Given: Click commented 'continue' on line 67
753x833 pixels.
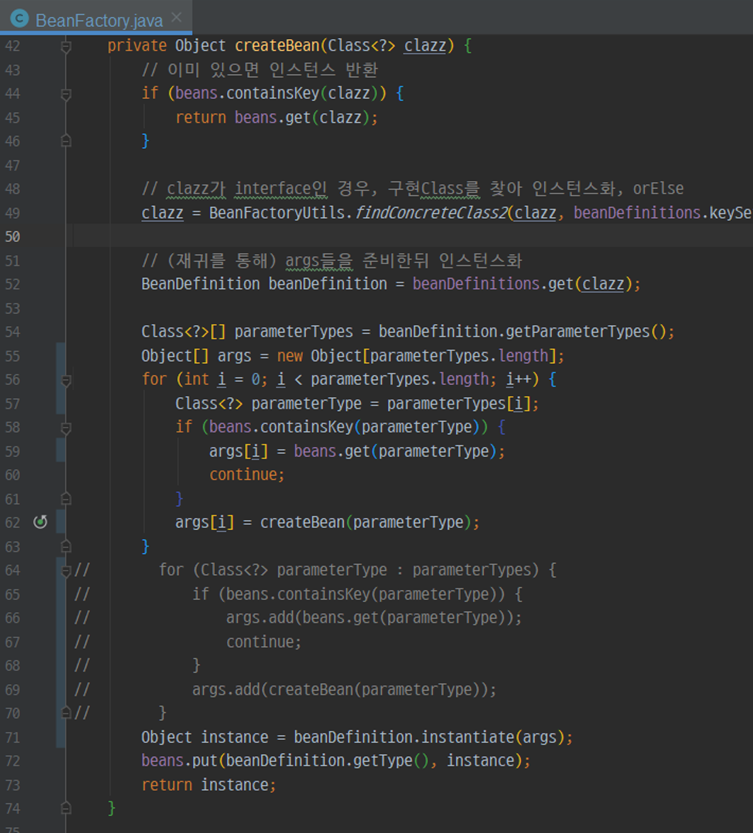Looking at the screenshot, I should pos(260,642).
